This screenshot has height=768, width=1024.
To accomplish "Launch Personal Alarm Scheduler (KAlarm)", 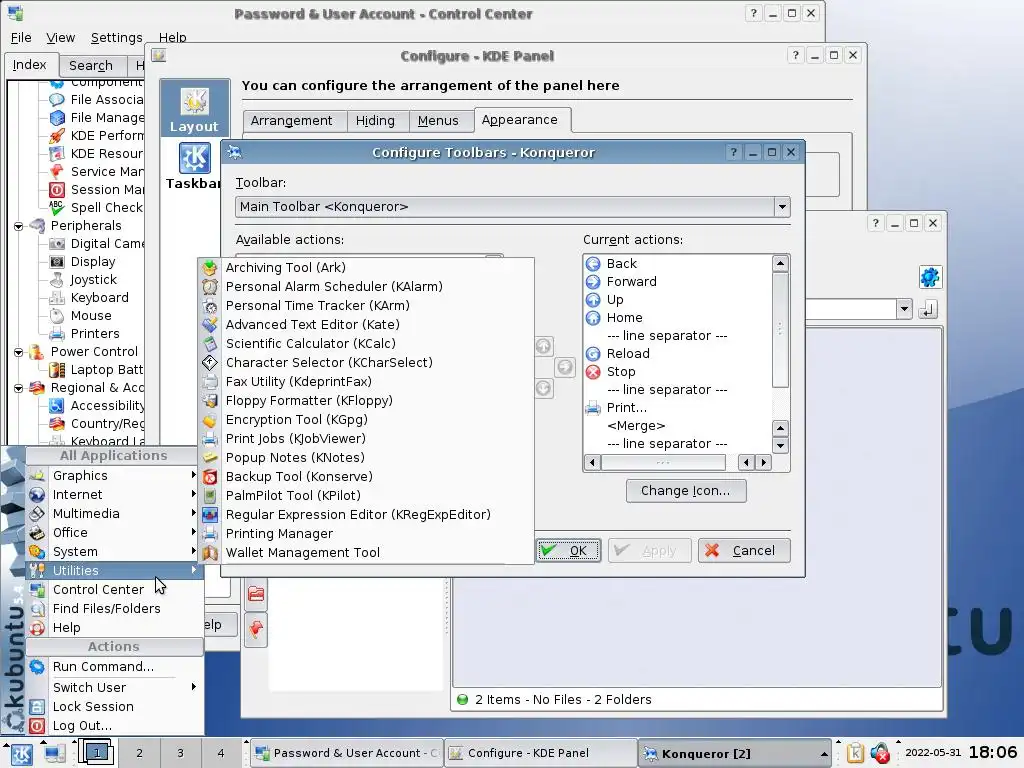I will pyautogui.click(x=366, y=286).
